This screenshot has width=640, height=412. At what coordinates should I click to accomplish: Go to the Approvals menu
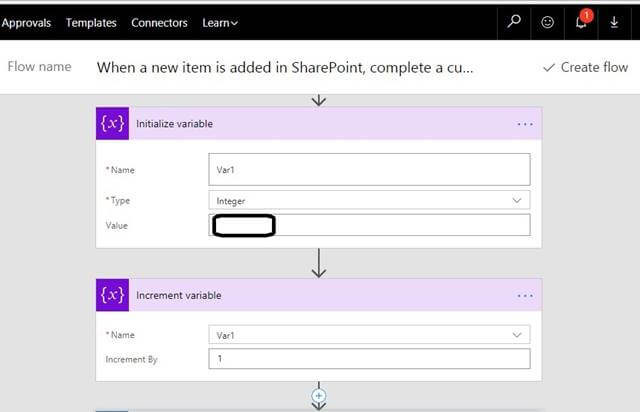click(x=25, y=22)
